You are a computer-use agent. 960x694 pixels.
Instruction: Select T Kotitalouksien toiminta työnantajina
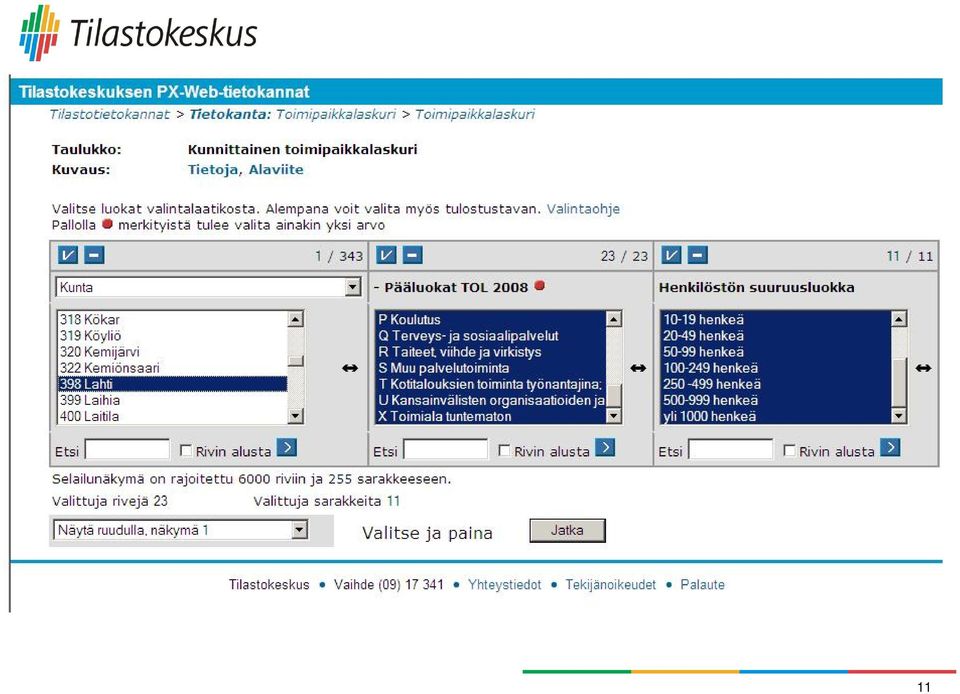click(x=490, y=384)
